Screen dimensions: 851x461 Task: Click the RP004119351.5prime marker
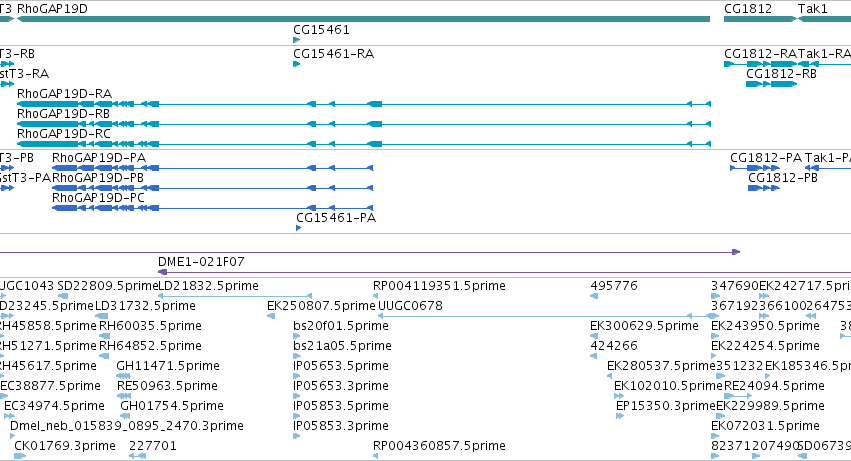tap(376, 296)
